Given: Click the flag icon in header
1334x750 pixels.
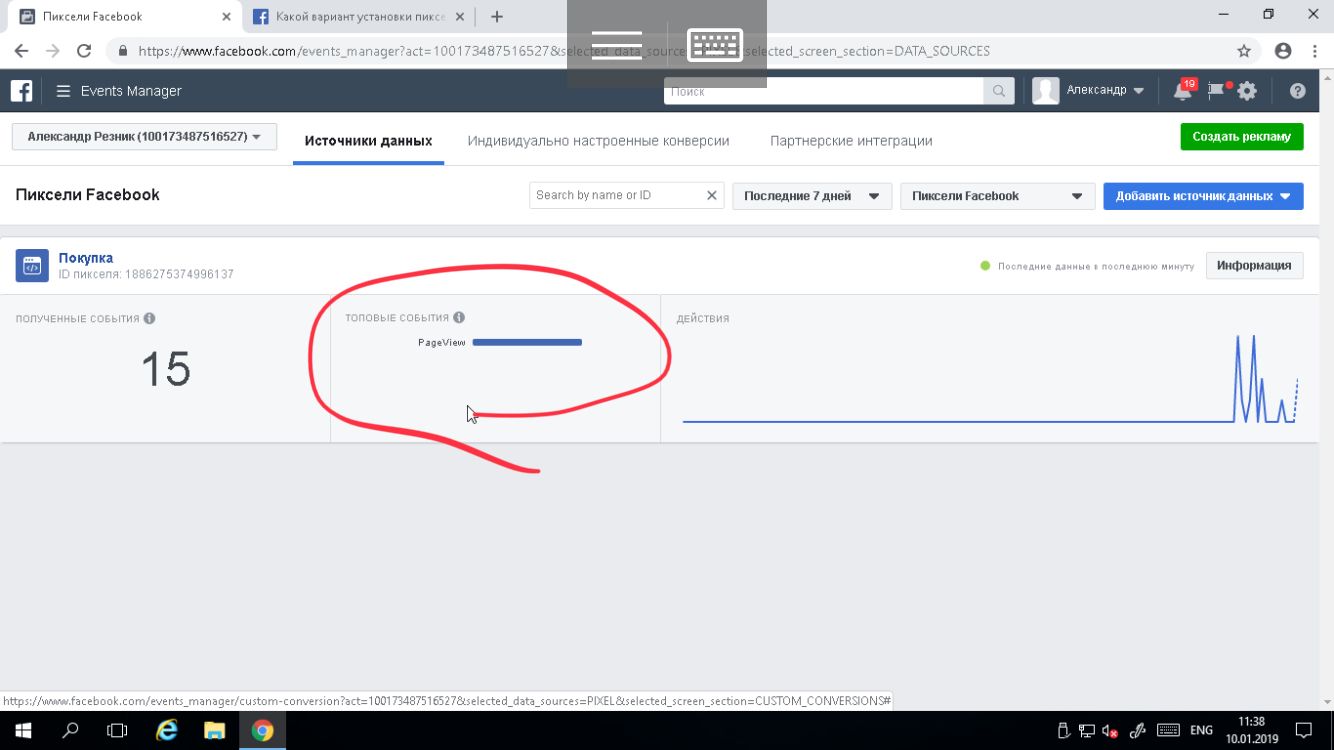Looking at the screenshot, I should pyautogui.click(x=1216, y=91).
